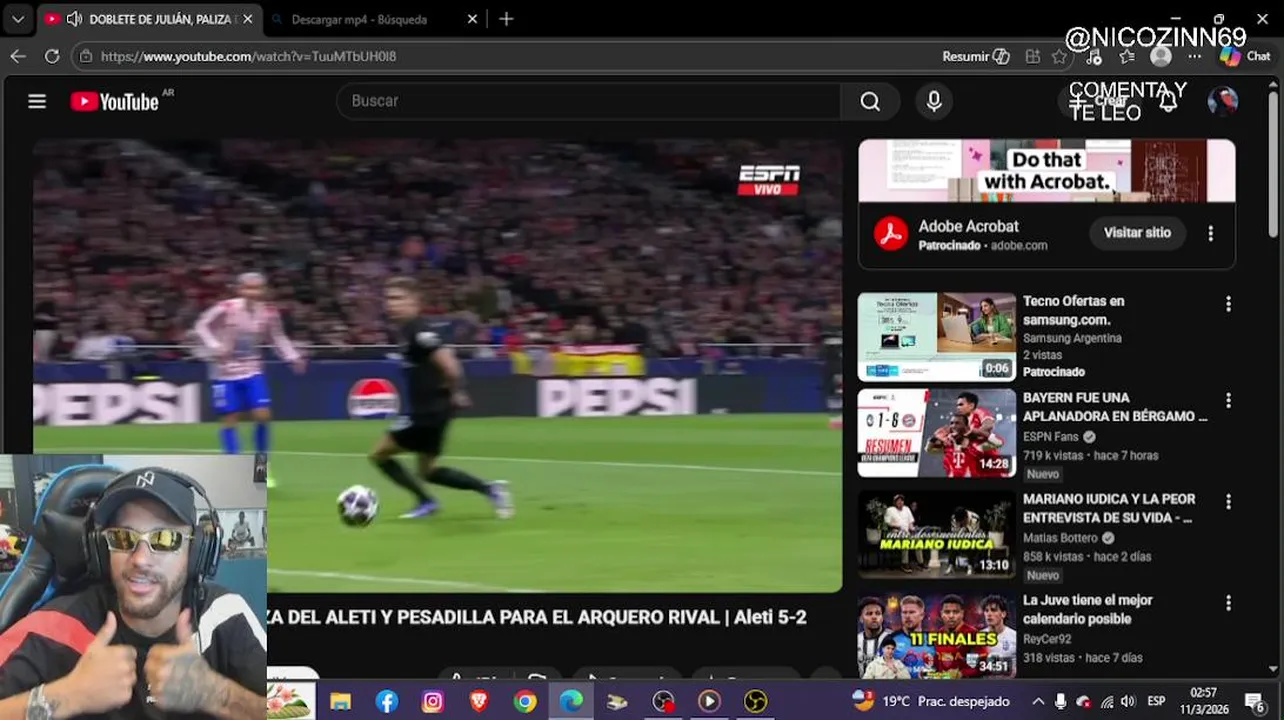Open the media player taskbar icon
Image resolution: width=1284 pixels, height=720 pixels.
pos(709,702)
